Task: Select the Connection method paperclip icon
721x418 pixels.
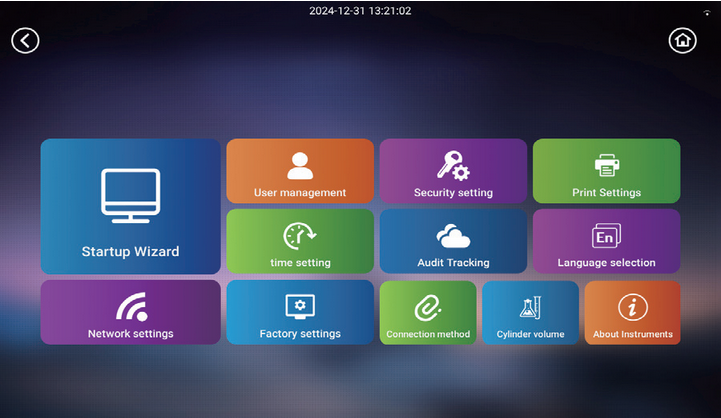Action: click(x=428, y=307)
